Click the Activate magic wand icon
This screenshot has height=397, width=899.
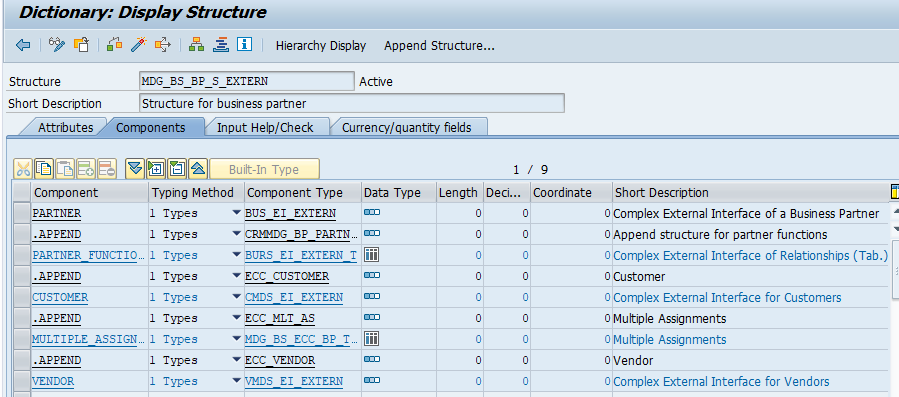[x=139, y=45]
